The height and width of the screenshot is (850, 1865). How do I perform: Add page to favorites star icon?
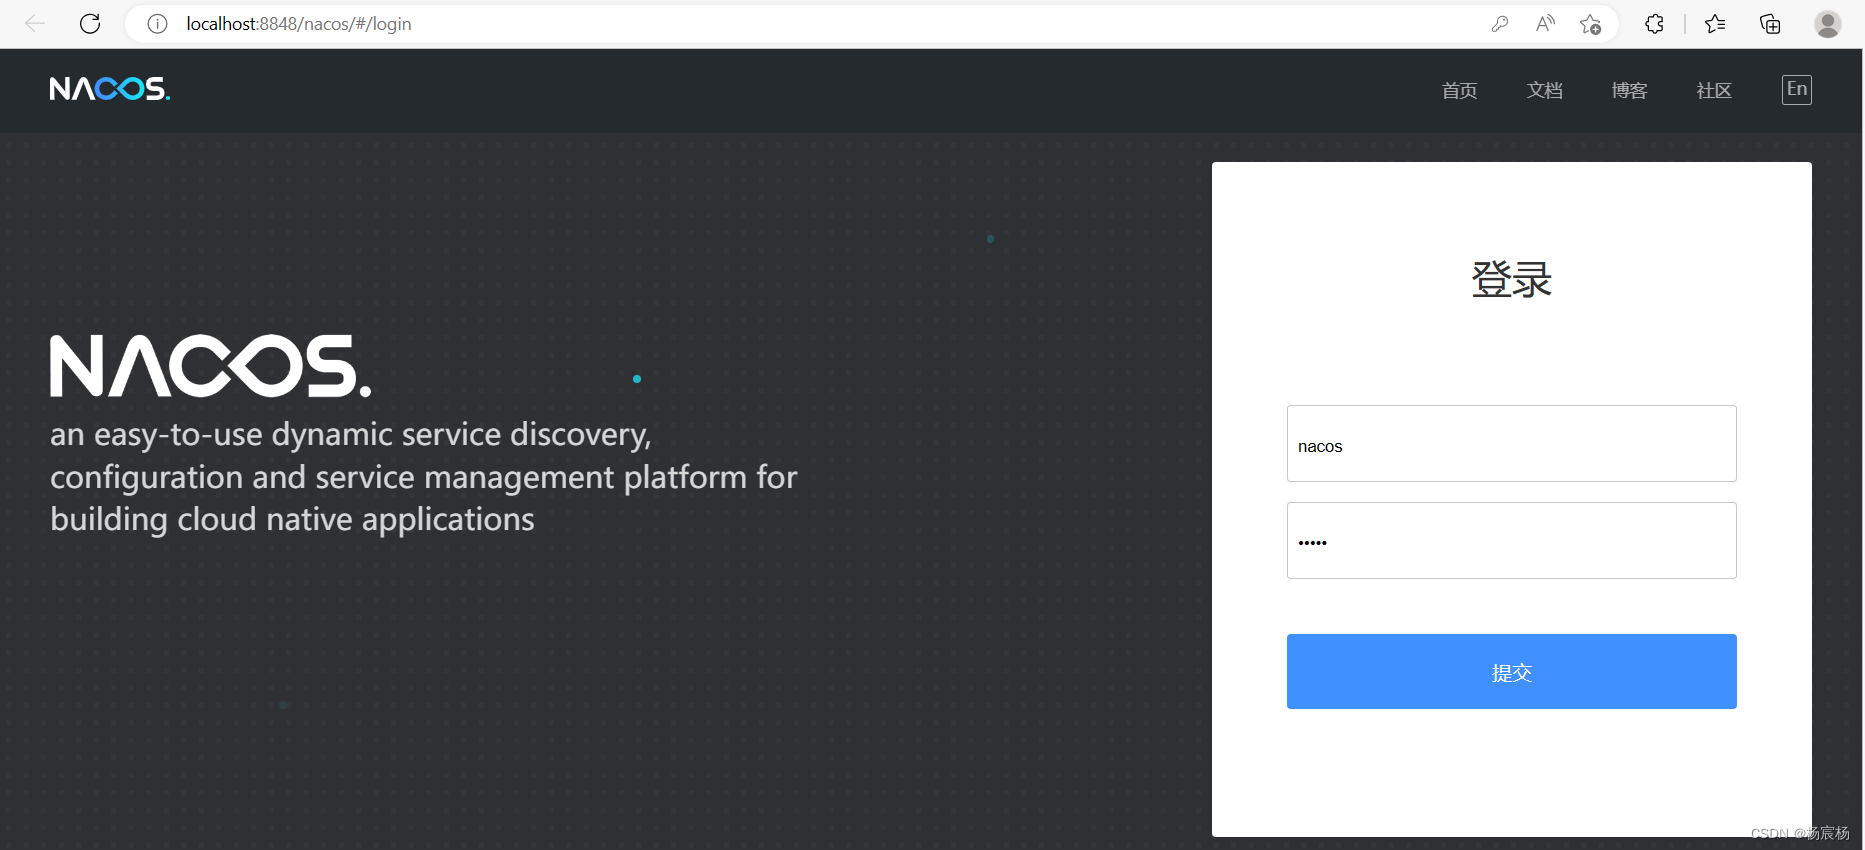pyautogui.click(x=1591, y=24)
